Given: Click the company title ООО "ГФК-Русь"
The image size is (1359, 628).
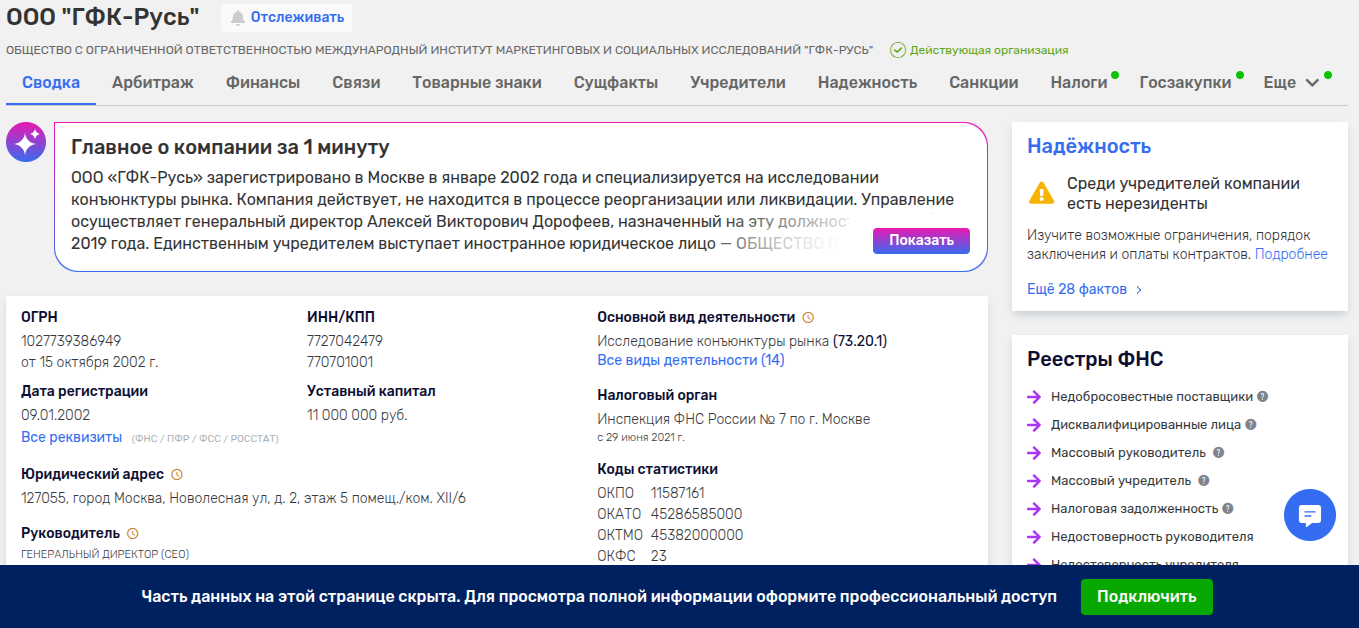Looking at the screenshot, I should (x=103, y=17).
